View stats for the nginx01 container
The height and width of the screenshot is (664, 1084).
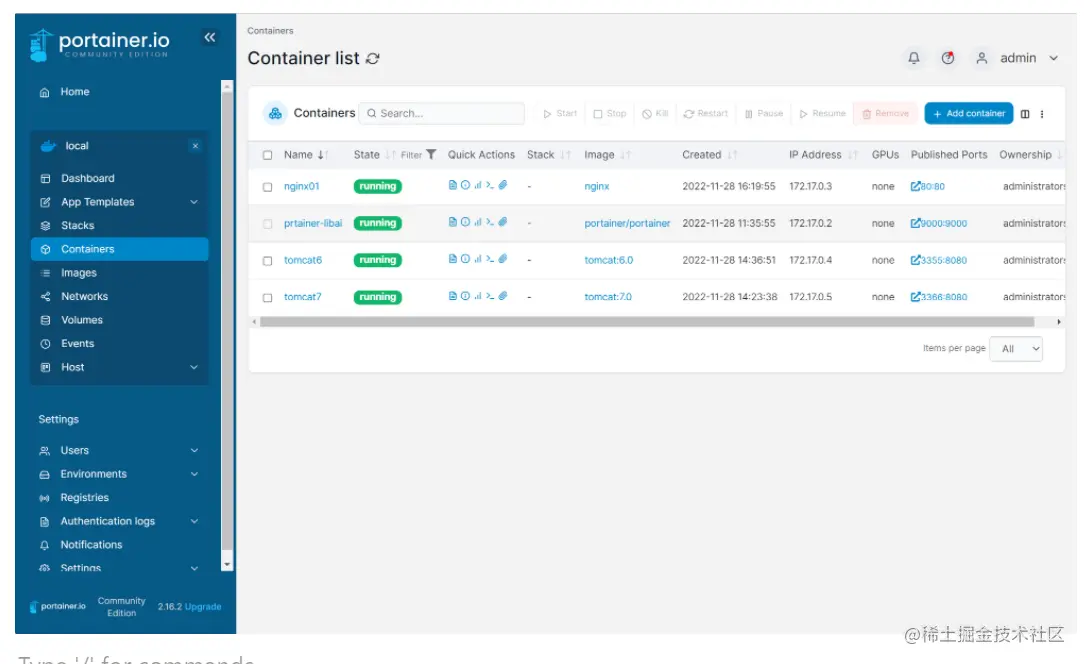(x=478, y=185)
